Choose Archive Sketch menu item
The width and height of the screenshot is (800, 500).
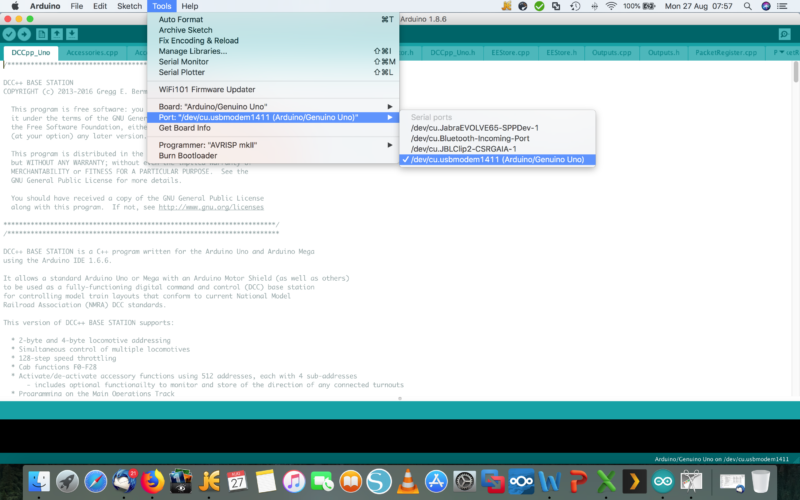pos(273,30)
